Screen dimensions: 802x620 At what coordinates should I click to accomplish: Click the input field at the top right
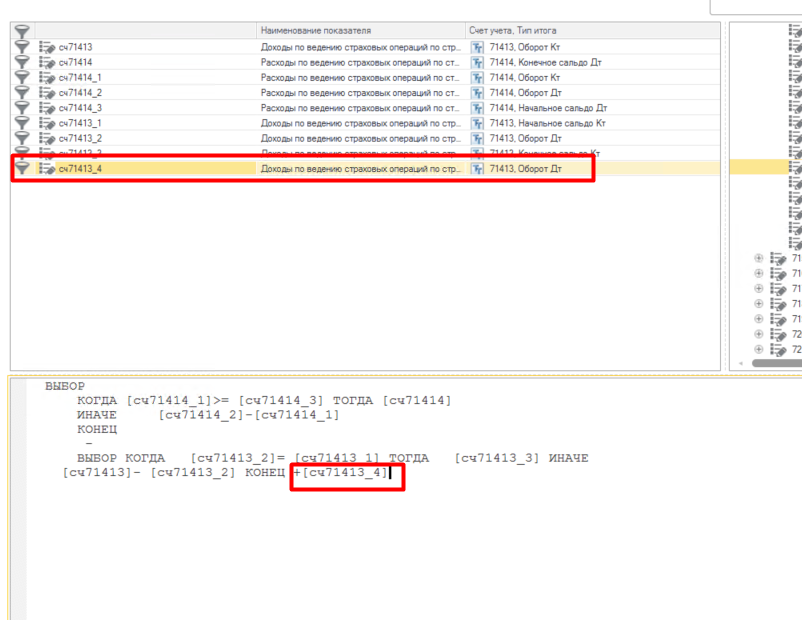tap(756, 7)
